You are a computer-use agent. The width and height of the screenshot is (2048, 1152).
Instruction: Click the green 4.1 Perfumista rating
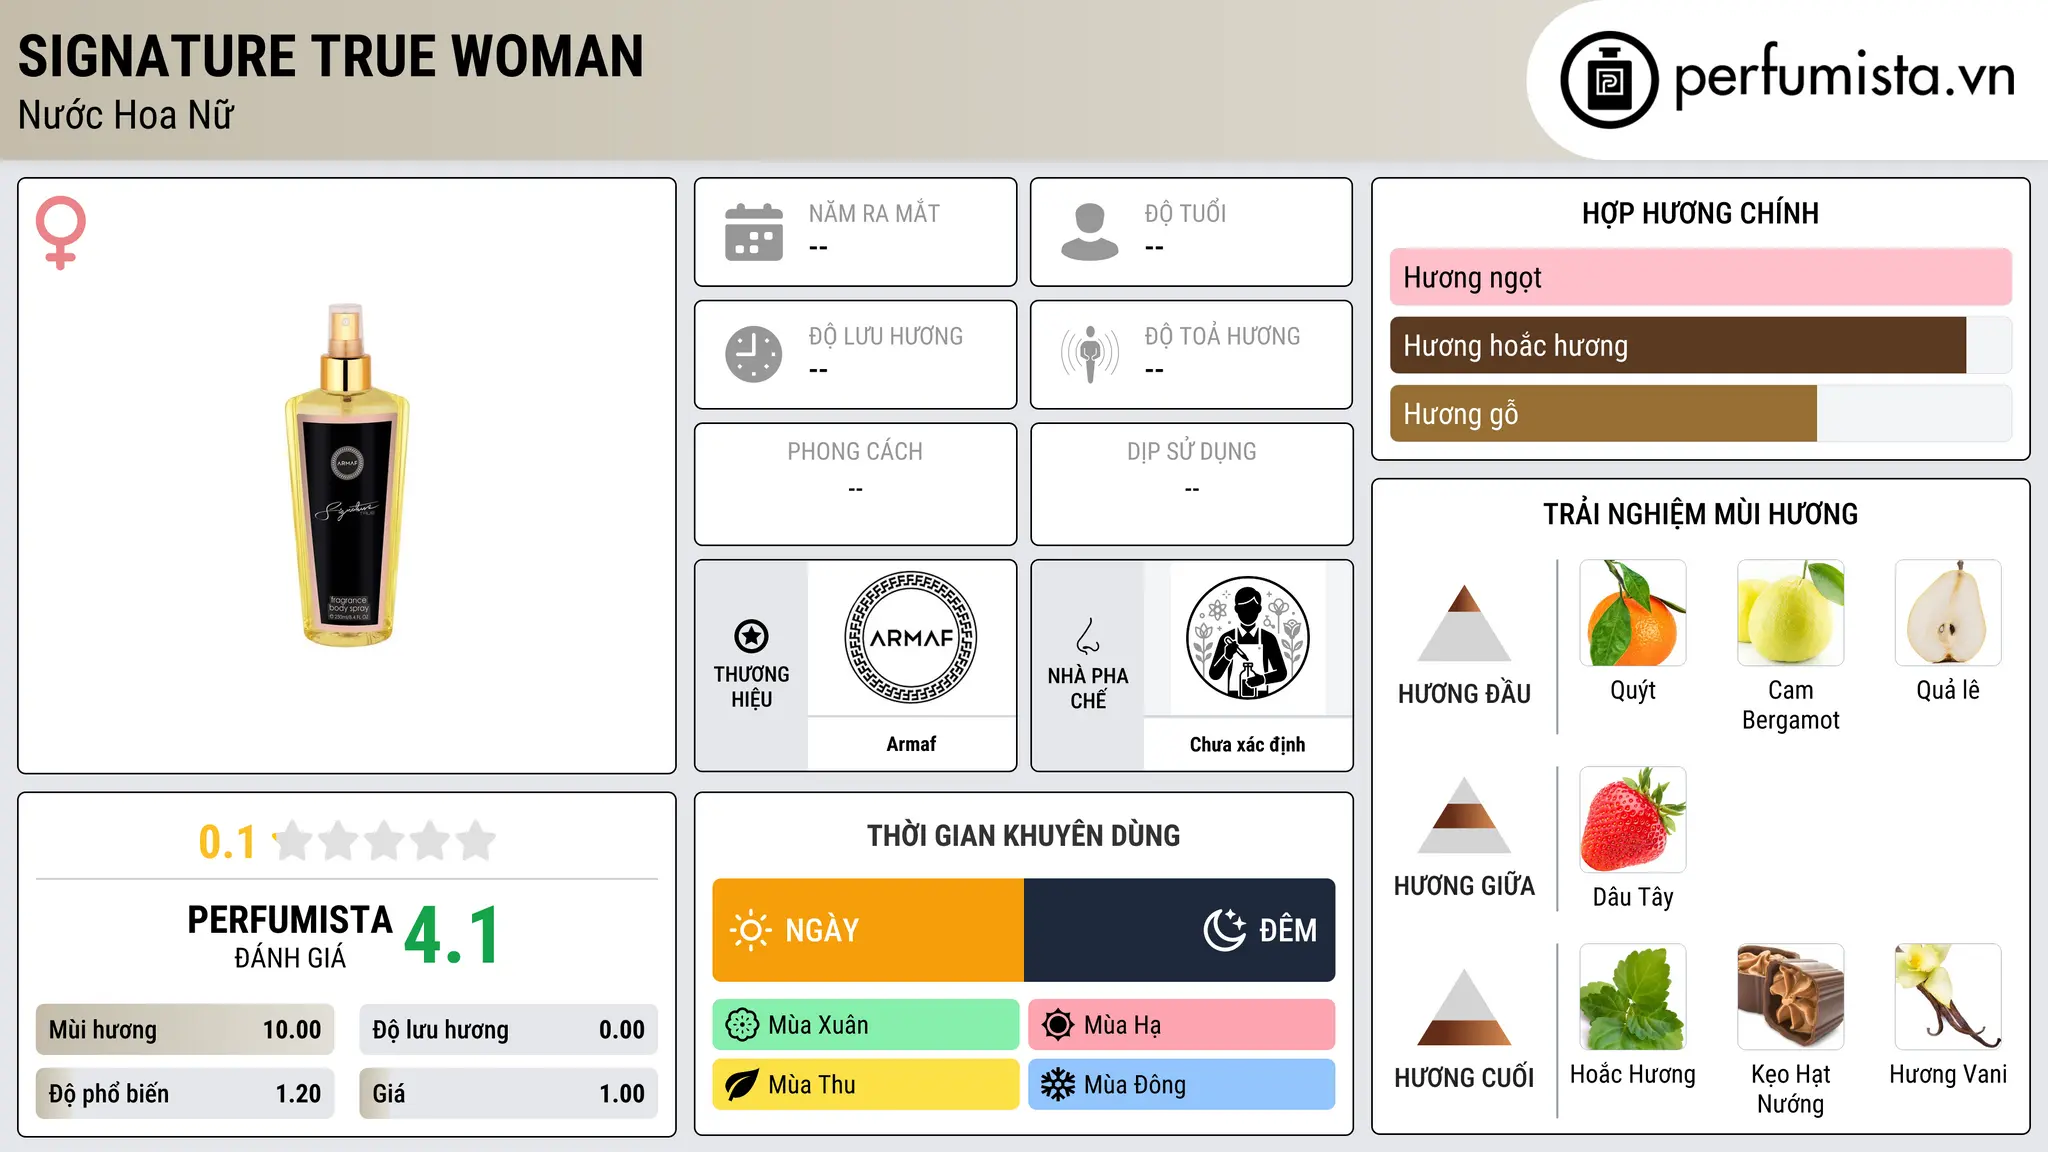[452, 936]
